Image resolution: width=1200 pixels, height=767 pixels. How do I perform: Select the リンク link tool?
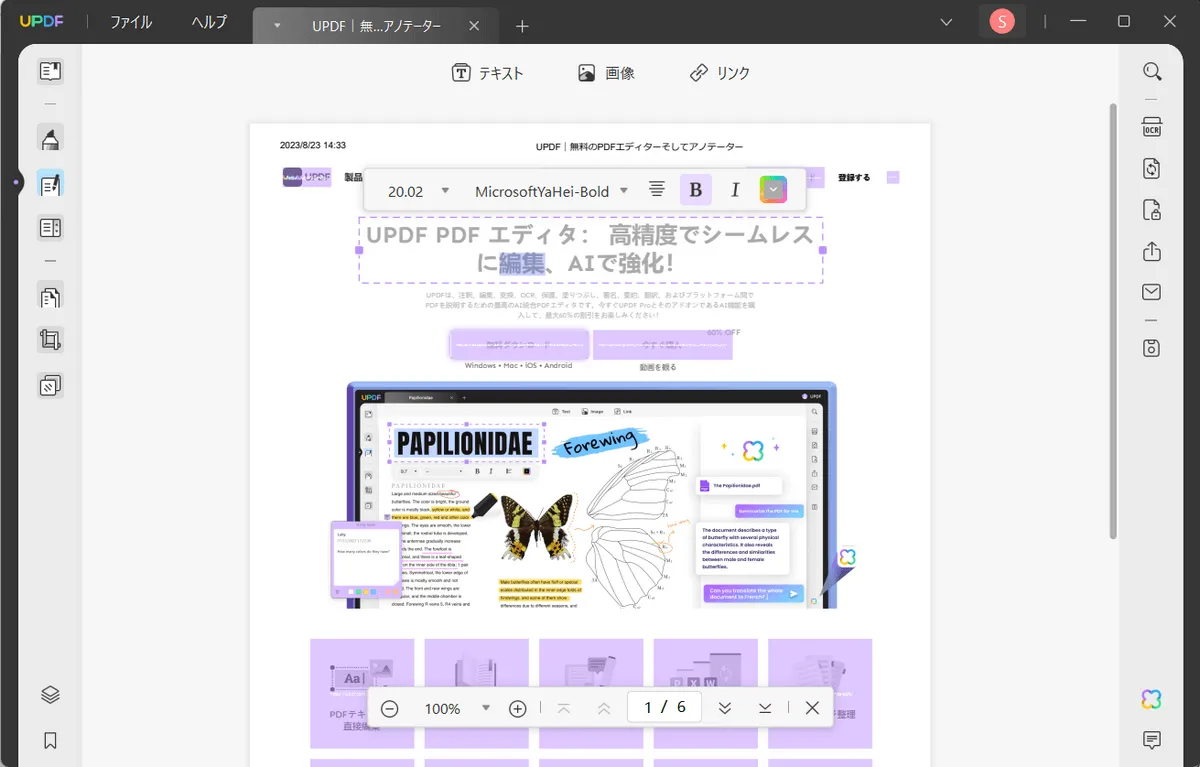click(720, 73)
